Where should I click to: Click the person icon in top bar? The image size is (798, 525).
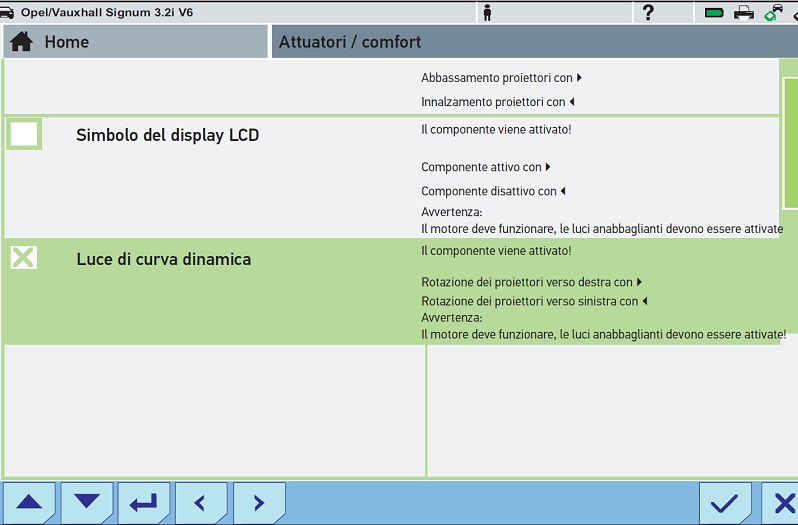(x=487, y=12)
